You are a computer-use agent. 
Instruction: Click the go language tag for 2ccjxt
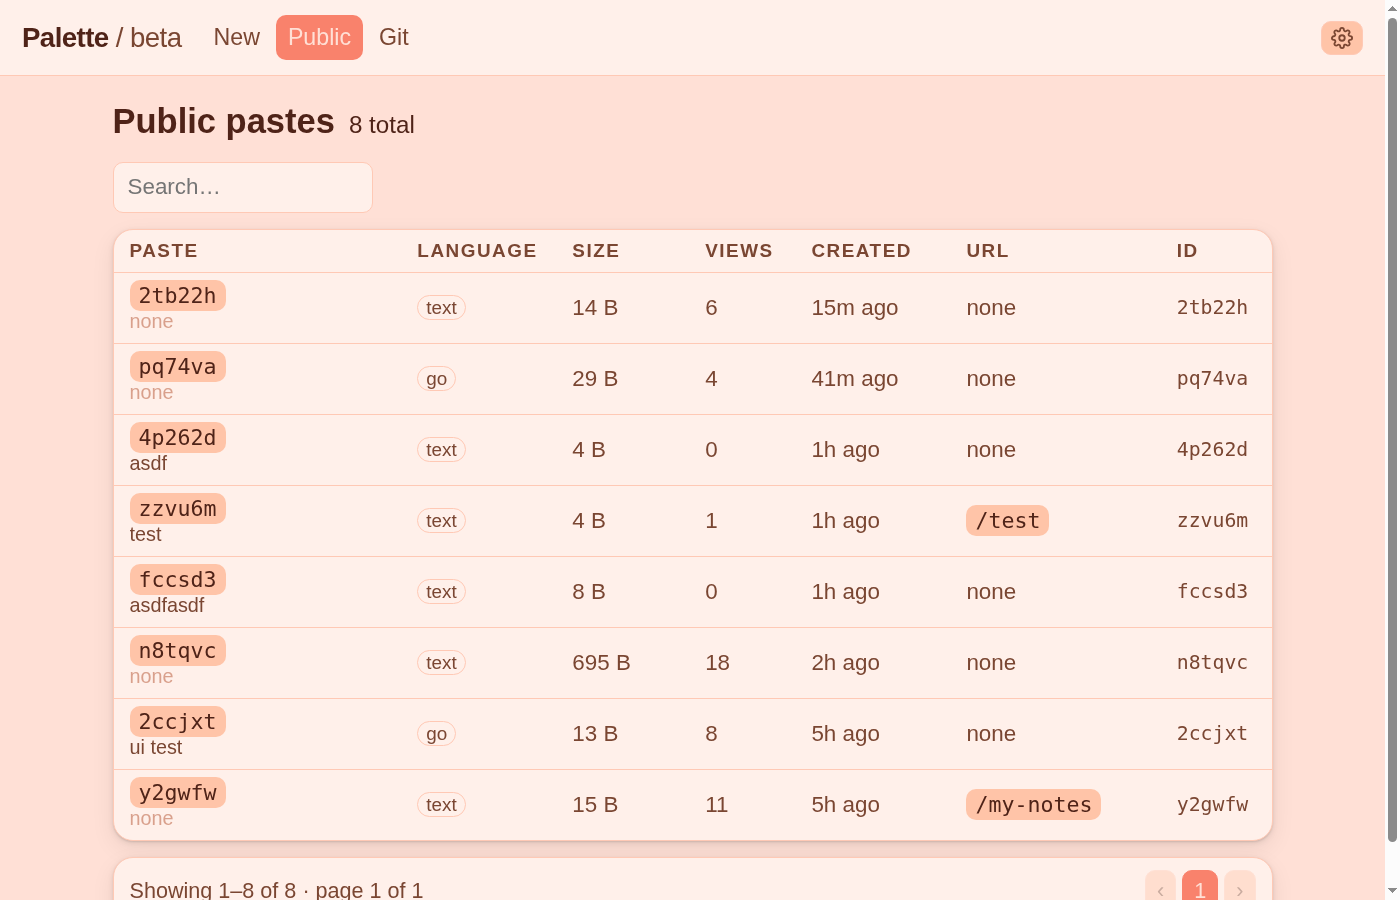coord(436,734)
